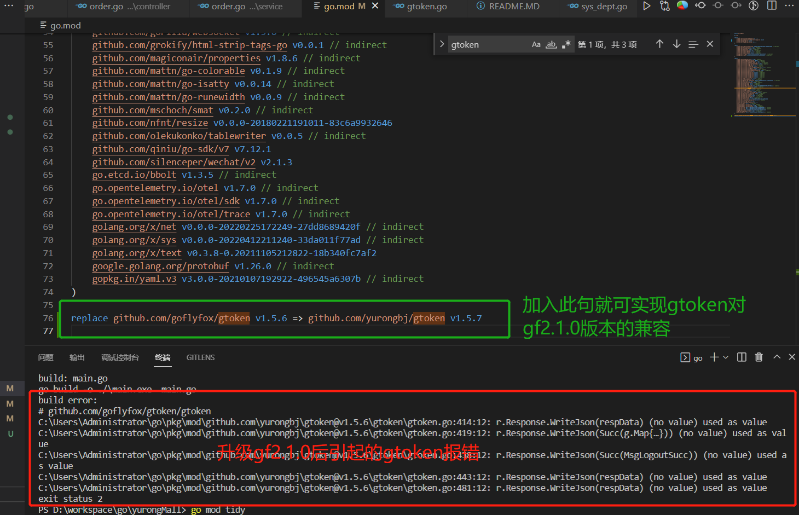
Task: Toggle find in selection icon
Action: point(693,44)
